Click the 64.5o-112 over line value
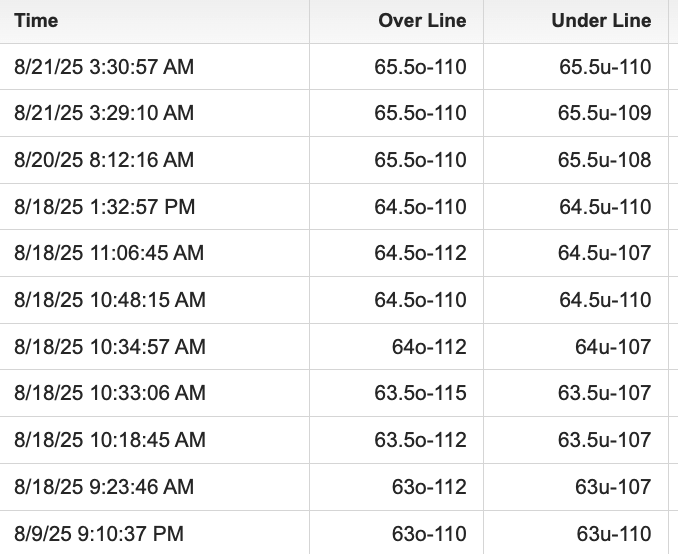 [x=420, y=253]
